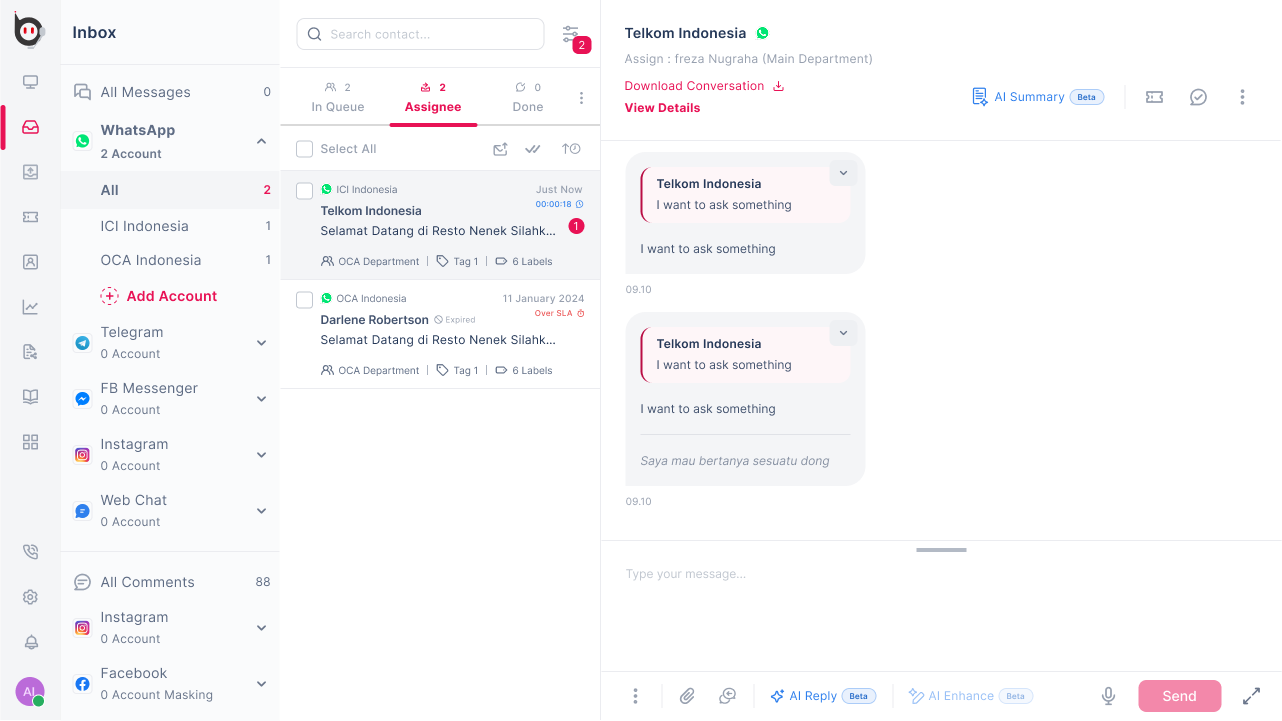
Task: Check the Darlene Robertson conversation checkbox
Action: tap(305, 299)
